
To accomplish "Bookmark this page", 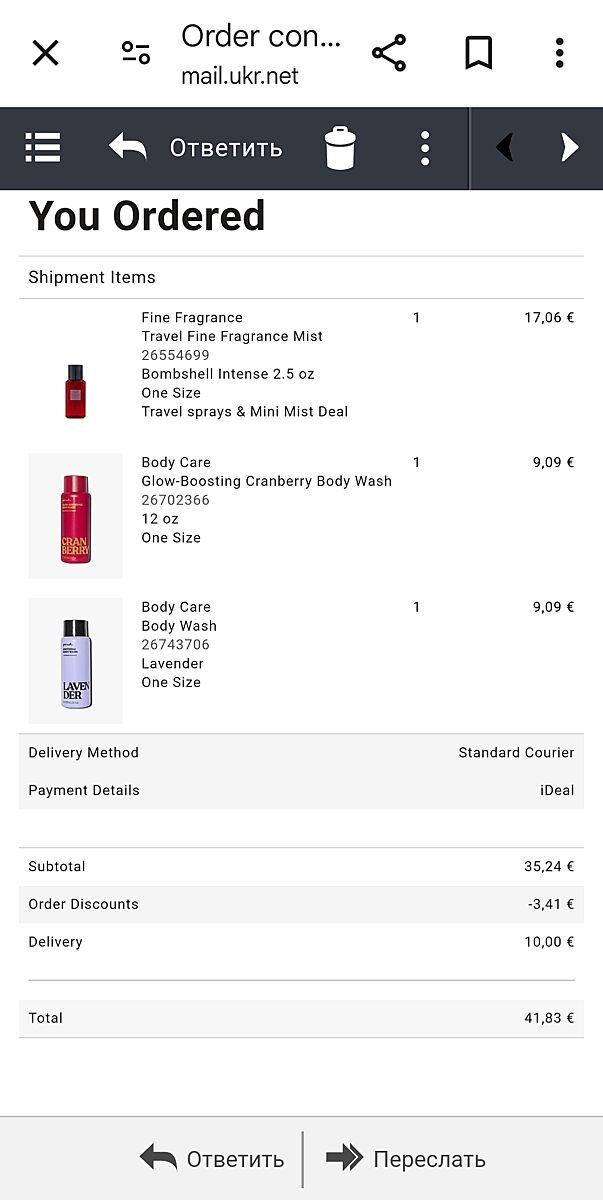I will (x=479, y=53).
